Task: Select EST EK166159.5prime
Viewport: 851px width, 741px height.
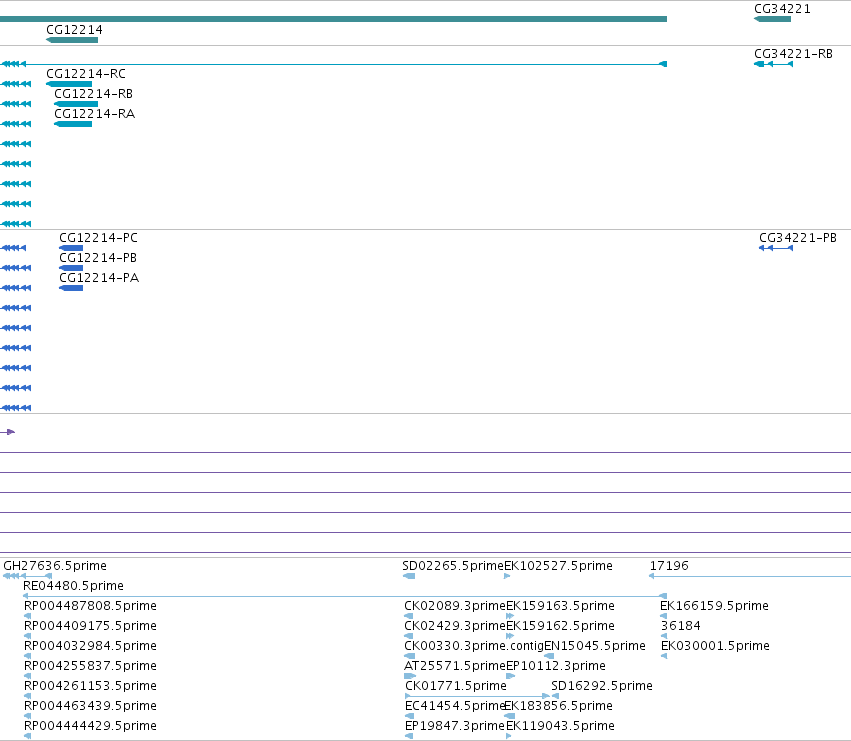Action: coord(714,606)
